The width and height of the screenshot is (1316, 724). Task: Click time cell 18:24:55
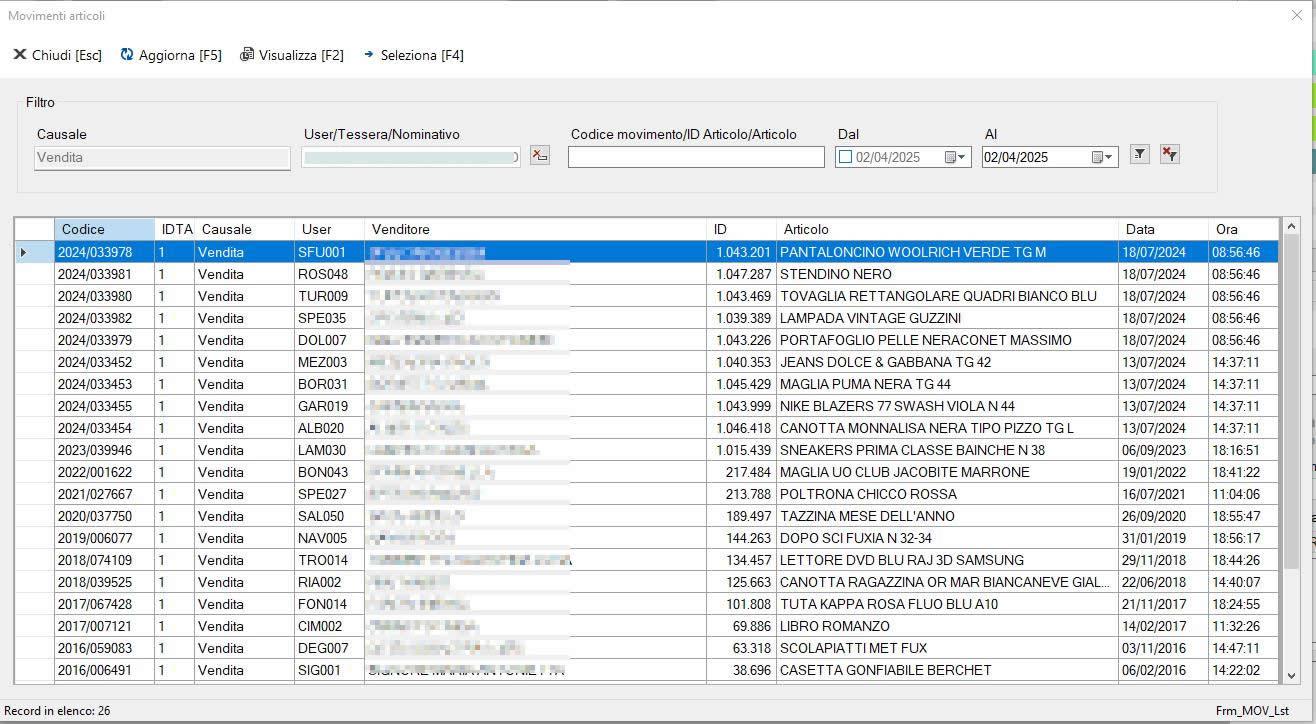pyautogui.click(x=1243, y=604)
